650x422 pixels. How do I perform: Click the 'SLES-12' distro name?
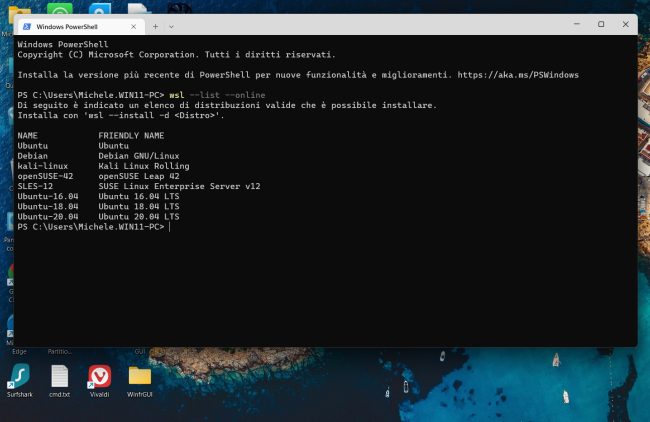coord(35,187)
